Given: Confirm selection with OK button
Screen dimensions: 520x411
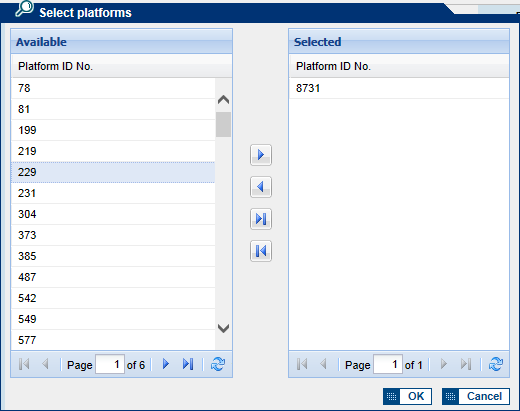Looking at the screenshot, I should coord(407,396).
